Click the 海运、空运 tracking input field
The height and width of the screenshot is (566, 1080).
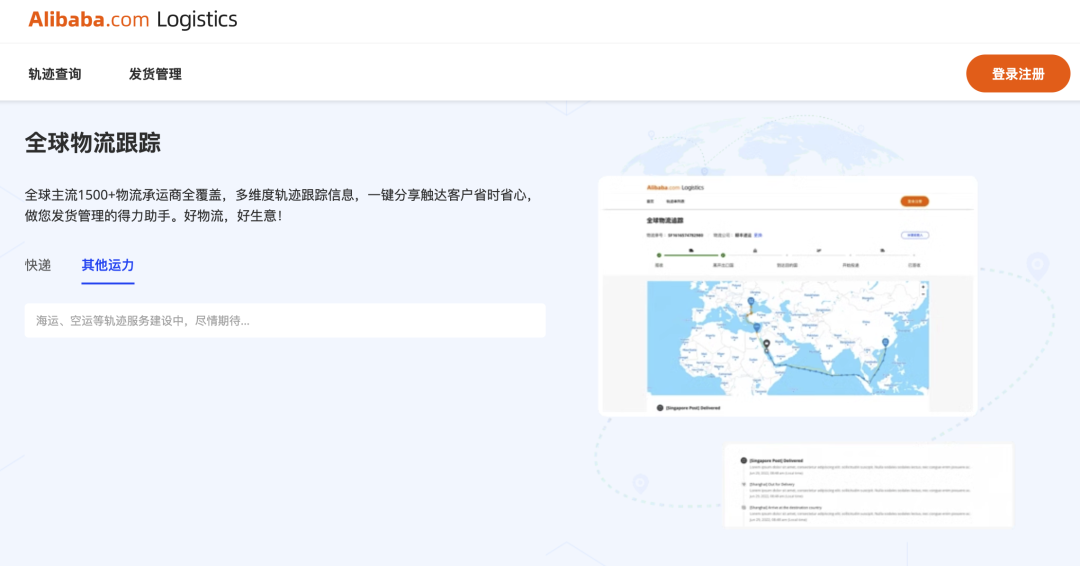(285, 321)
